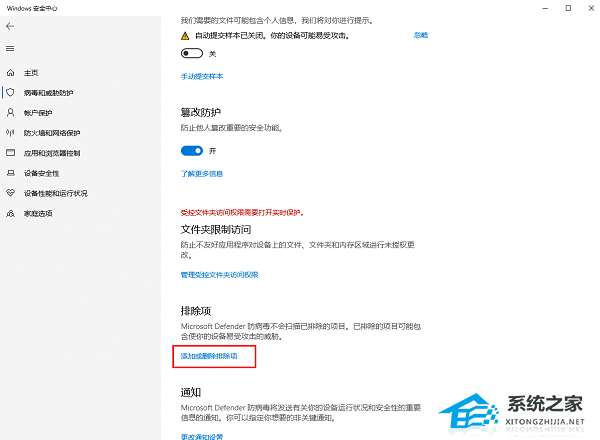Open the hamburger navigation menu
The height and width of the screenshot is (440, 600).
click(10, 49)
